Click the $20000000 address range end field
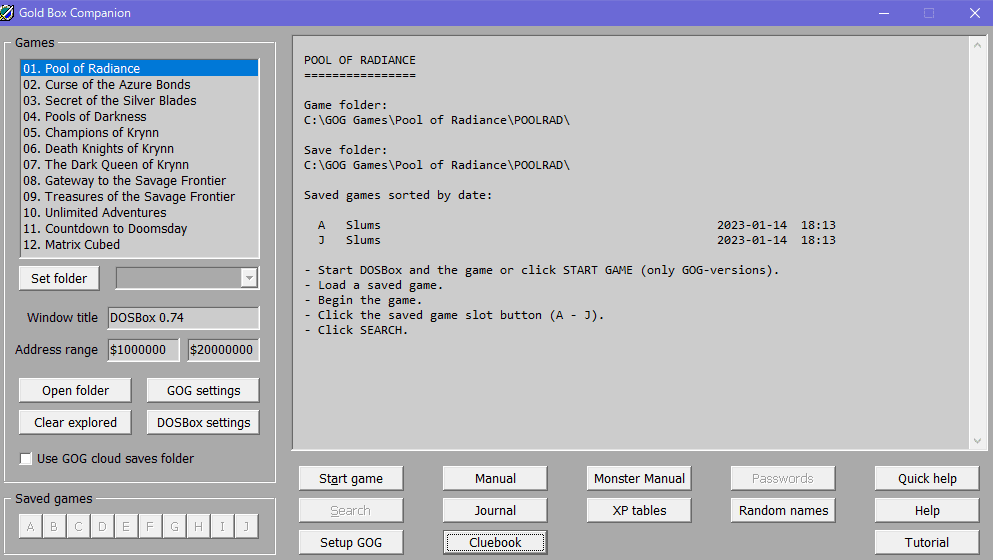Viewport: 993px width, 560px height. click(x=224, y=350)
